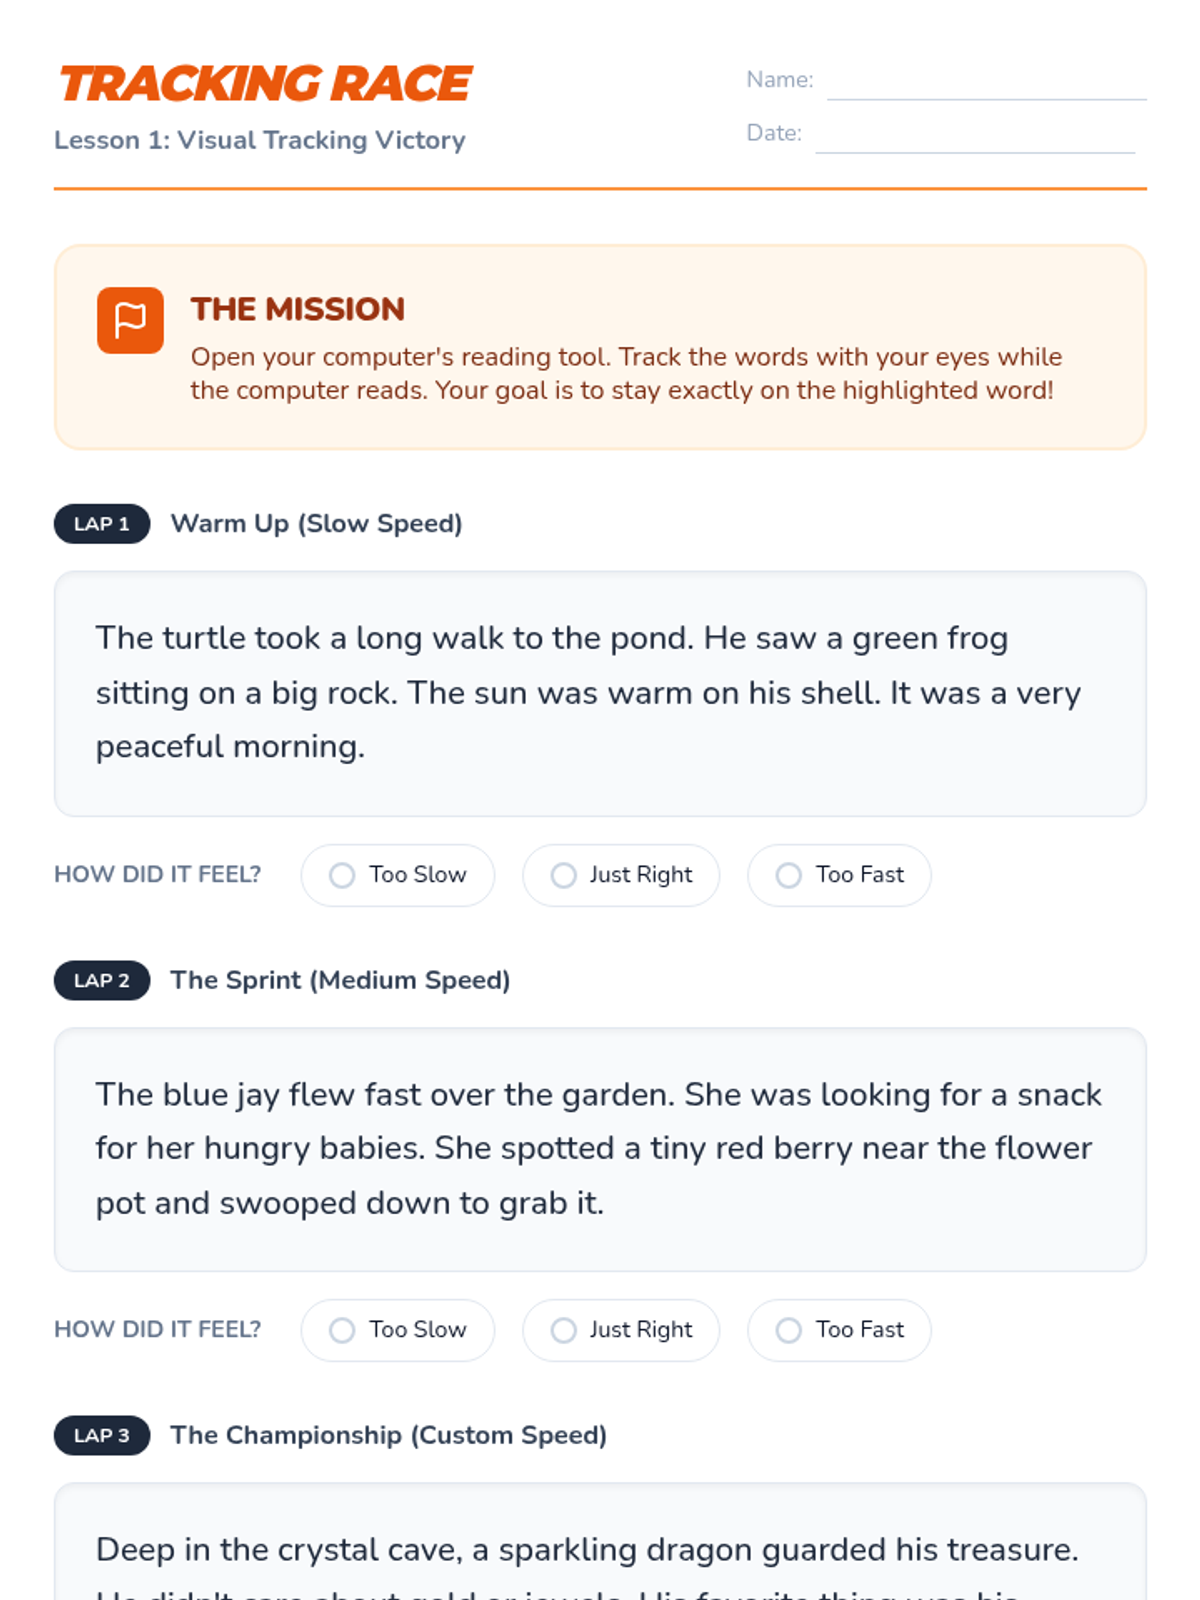Viewport: 1200px width, 1600px height.
Task: Click the Warm Up (Slow Speed) heading
Action: [x=317, y=524]
